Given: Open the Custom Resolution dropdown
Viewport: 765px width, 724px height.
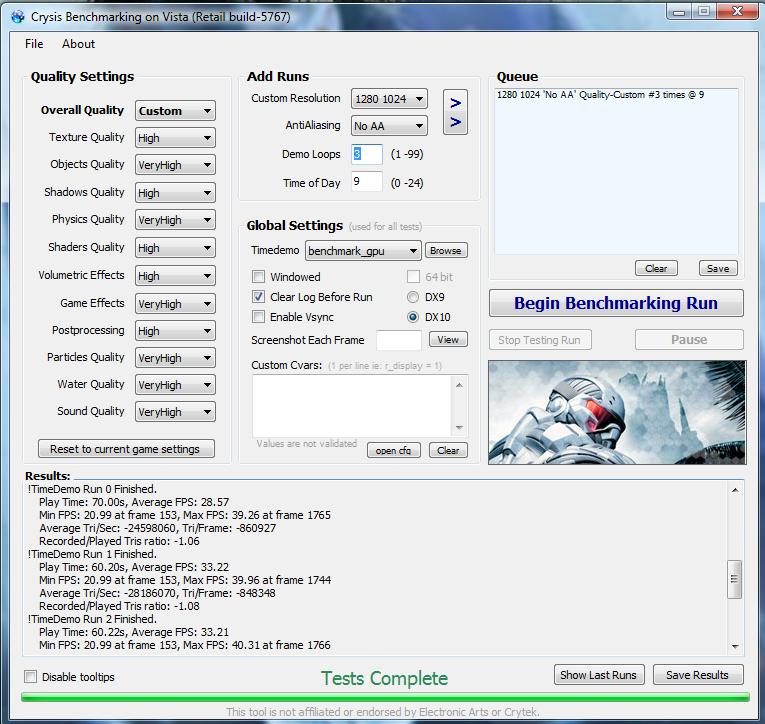Looking at the screenshot, I should coord(389,99).
